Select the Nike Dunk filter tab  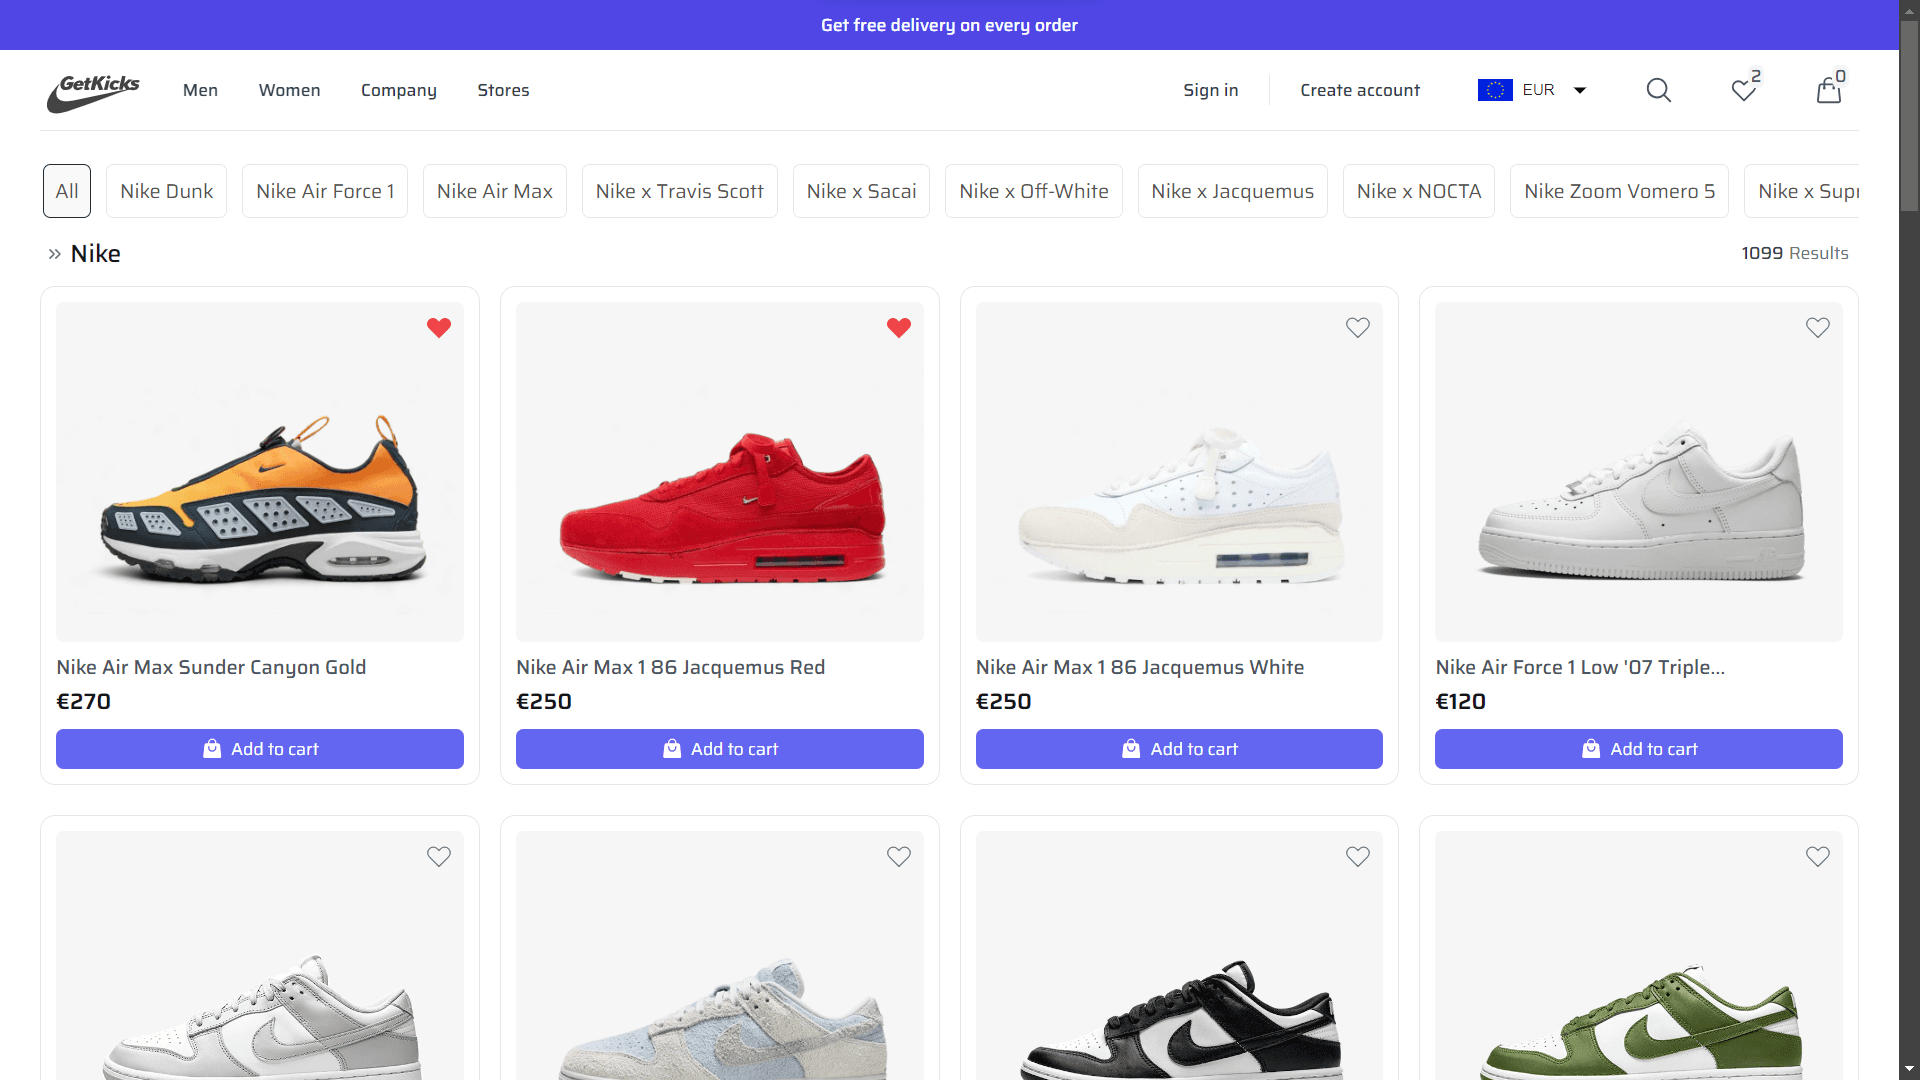point(167,191)
